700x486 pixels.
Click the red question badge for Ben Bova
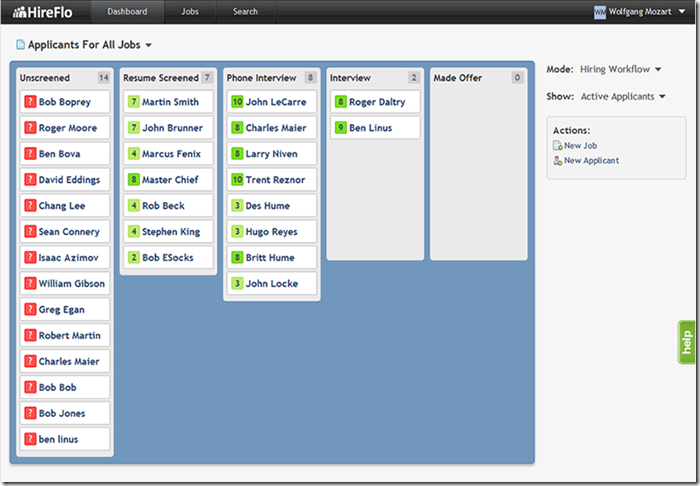(30, 154)
